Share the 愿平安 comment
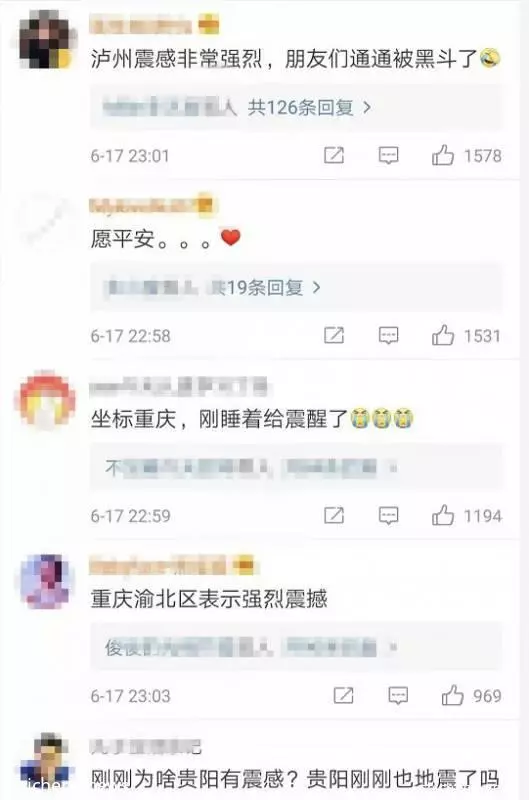 (x=334, y=335)
